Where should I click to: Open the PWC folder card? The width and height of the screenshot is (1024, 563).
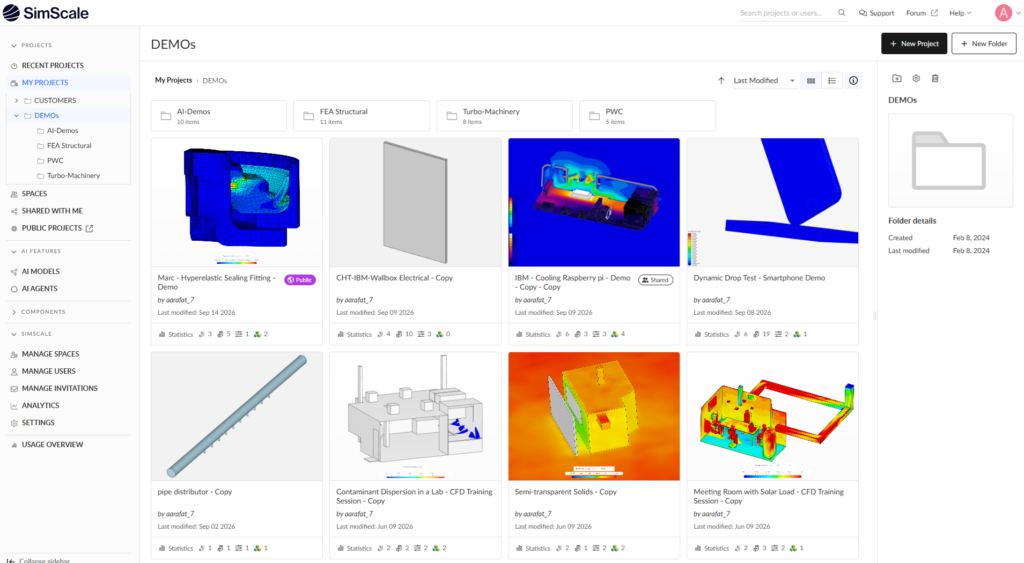[647, 116]
